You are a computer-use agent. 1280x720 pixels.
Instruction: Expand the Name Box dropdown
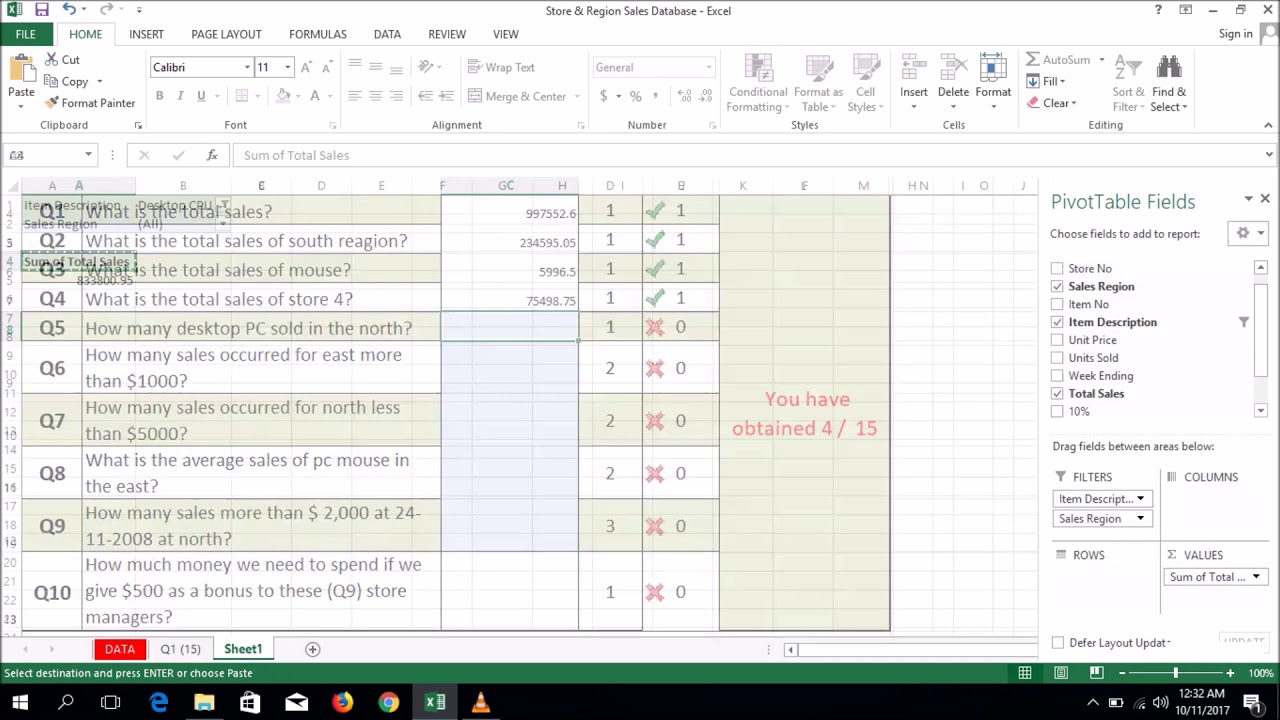click(x=88, y=155)
